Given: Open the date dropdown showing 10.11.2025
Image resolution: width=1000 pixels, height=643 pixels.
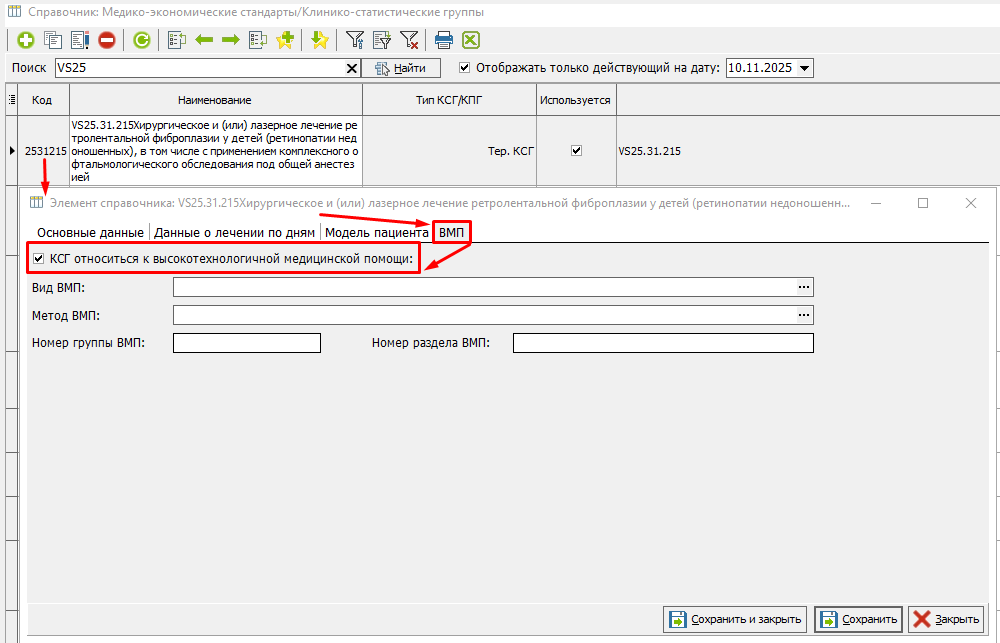Looking at the screenshot, I should (805, 68).
